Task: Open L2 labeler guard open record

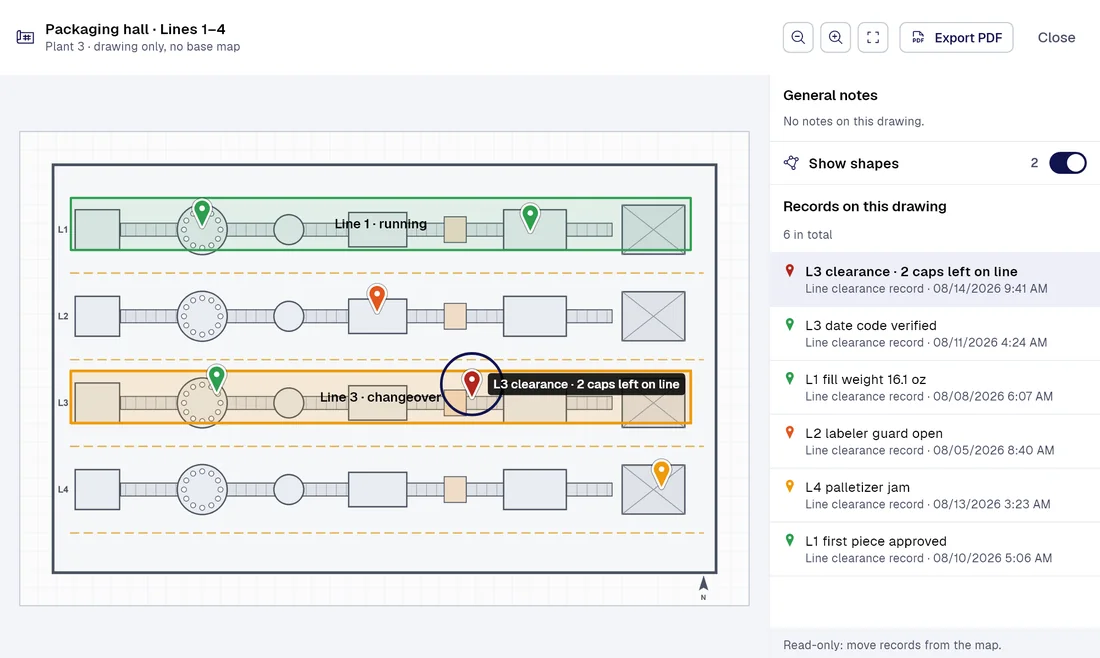Action: click(934, 441)
